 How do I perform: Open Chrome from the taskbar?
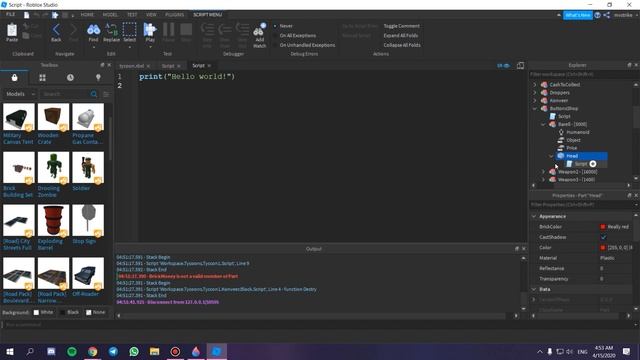[x=93, y=351]
